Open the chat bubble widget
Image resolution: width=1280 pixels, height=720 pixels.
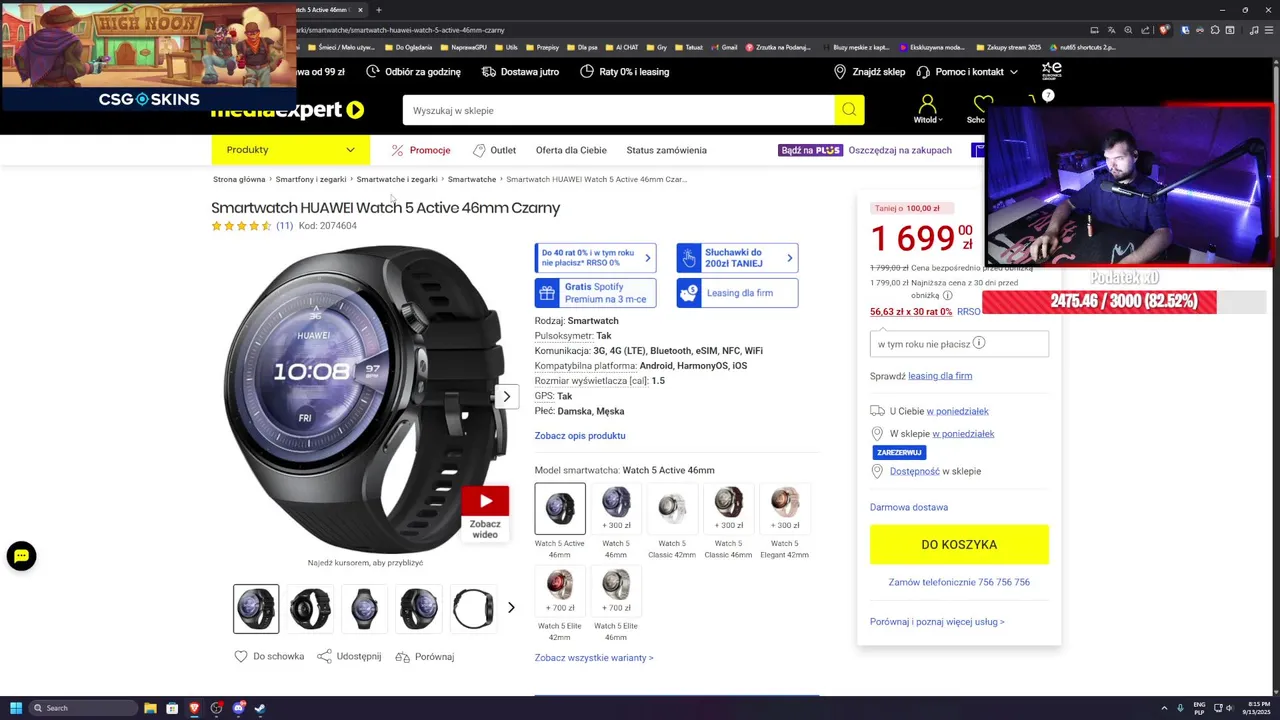click(21, 556)
